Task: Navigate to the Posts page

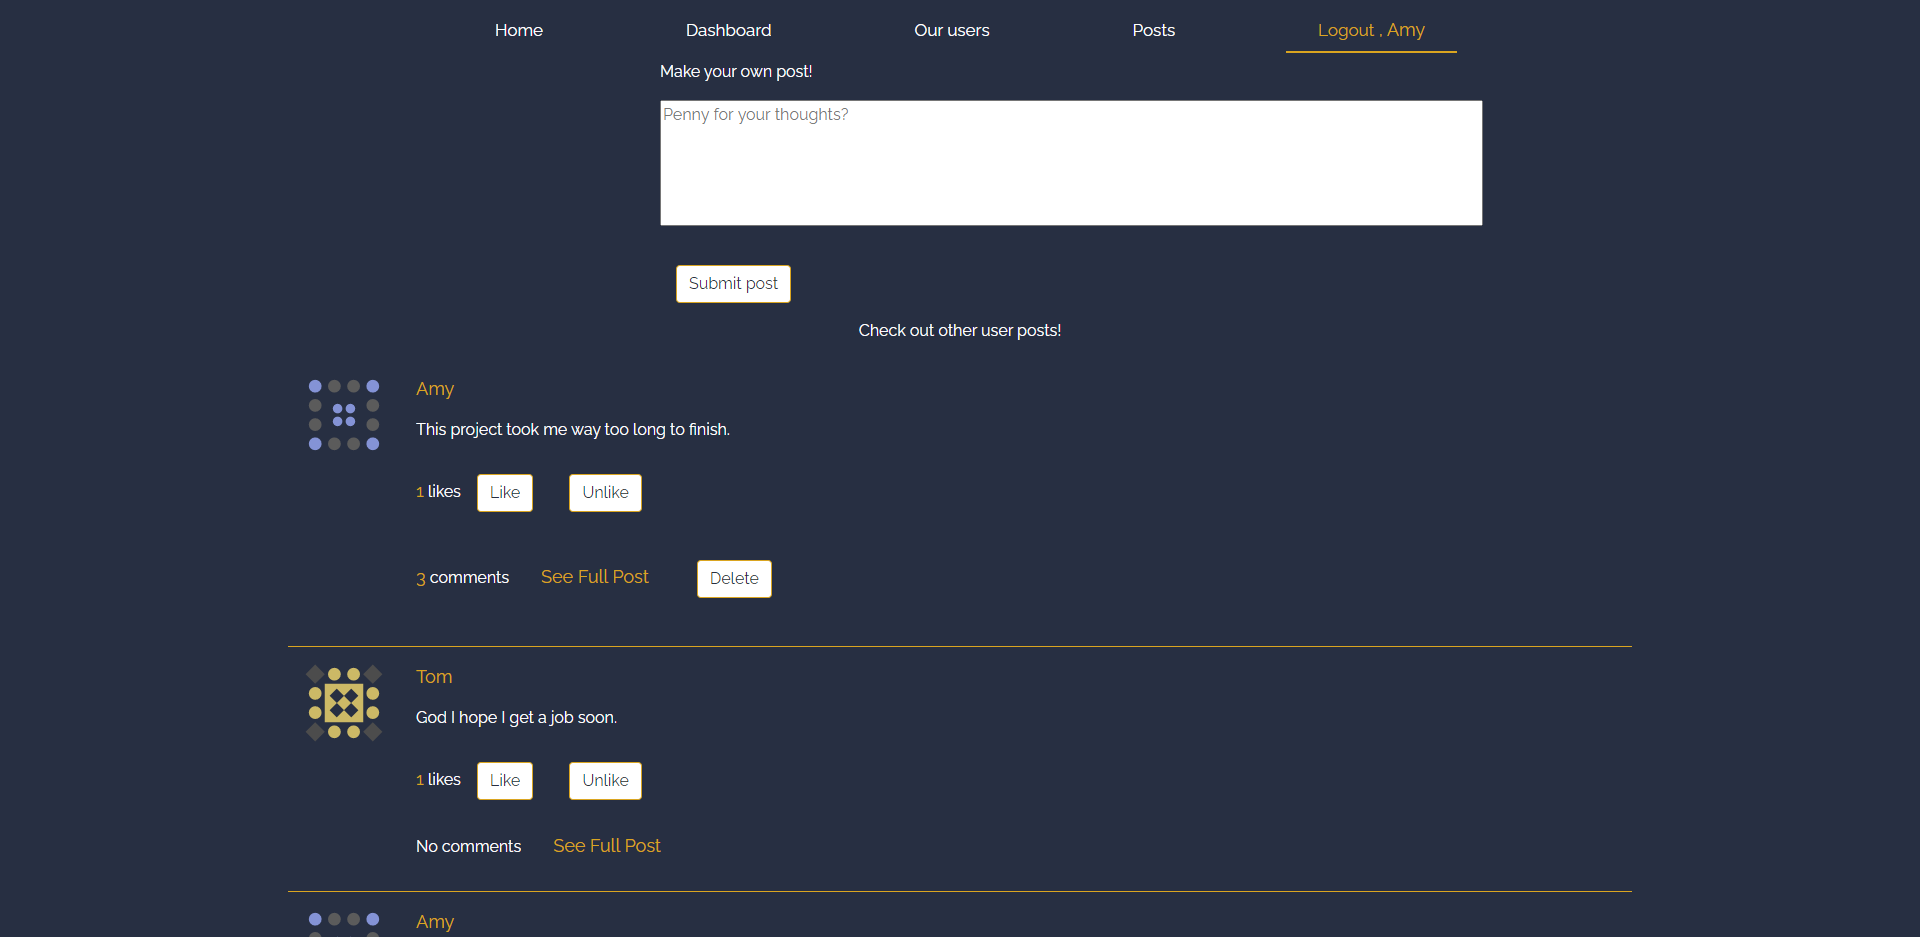Action: [1153, 30]
